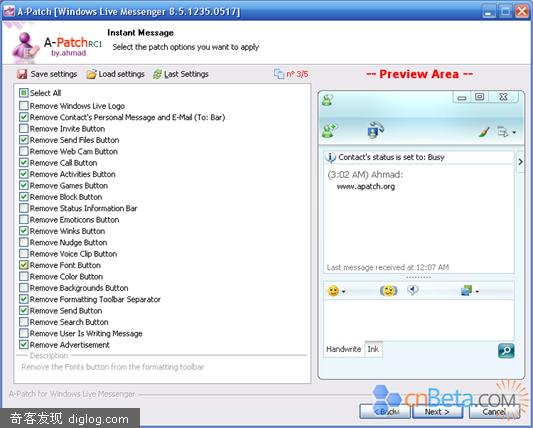The width and height of the screenshot is (533, 428).
Task: Click the contact avatar icon in the preview header
Action: click(x=328, y=100)
